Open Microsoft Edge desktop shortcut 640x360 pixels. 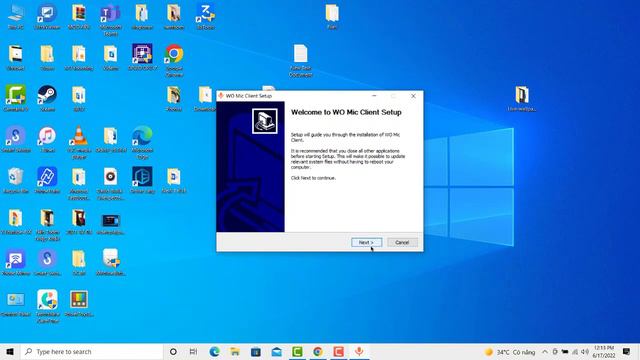point(142,142)
